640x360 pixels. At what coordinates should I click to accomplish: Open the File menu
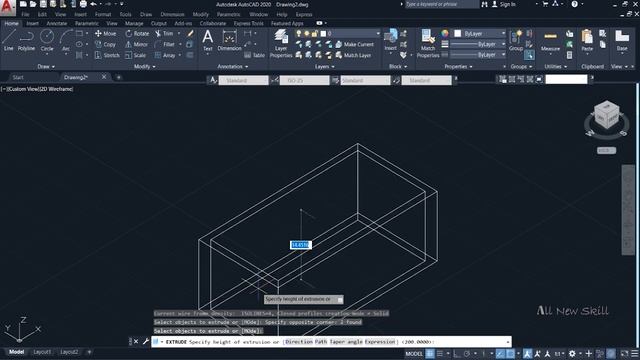[x=25, y=14]
